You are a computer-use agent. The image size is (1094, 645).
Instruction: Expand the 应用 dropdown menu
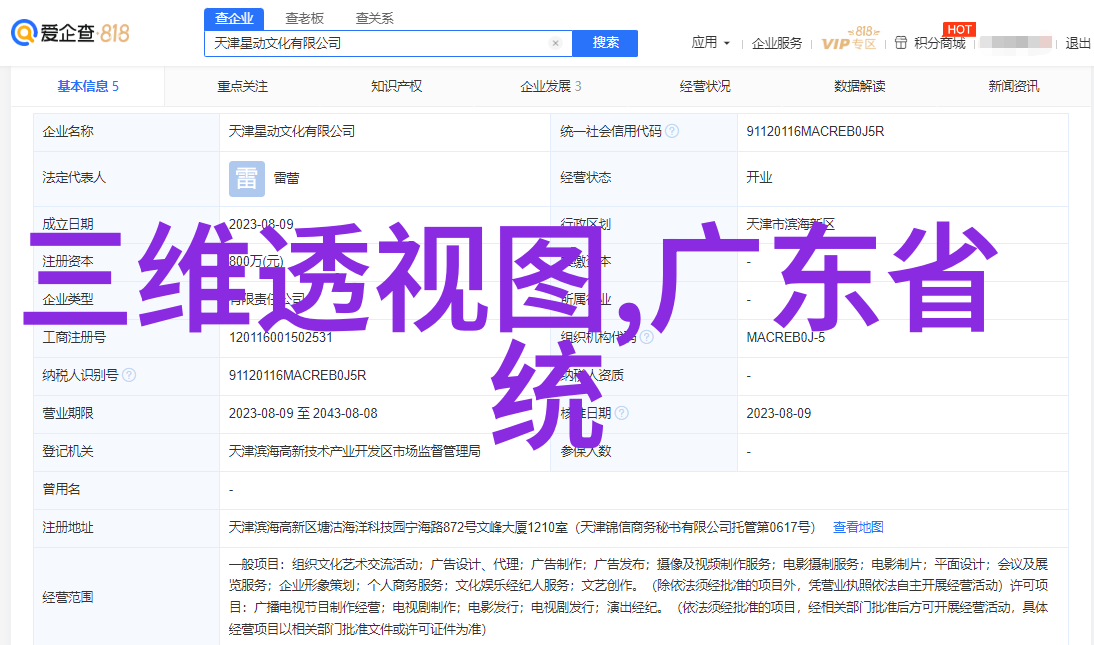point(710,43)
